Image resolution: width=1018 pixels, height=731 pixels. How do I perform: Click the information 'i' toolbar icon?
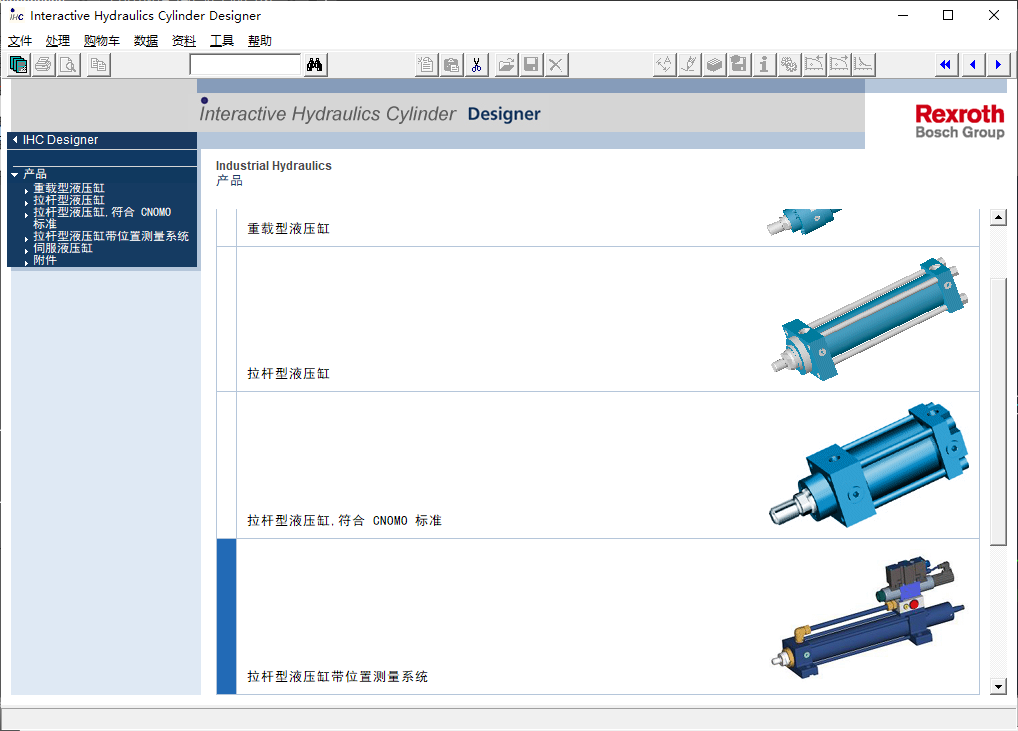764,65
